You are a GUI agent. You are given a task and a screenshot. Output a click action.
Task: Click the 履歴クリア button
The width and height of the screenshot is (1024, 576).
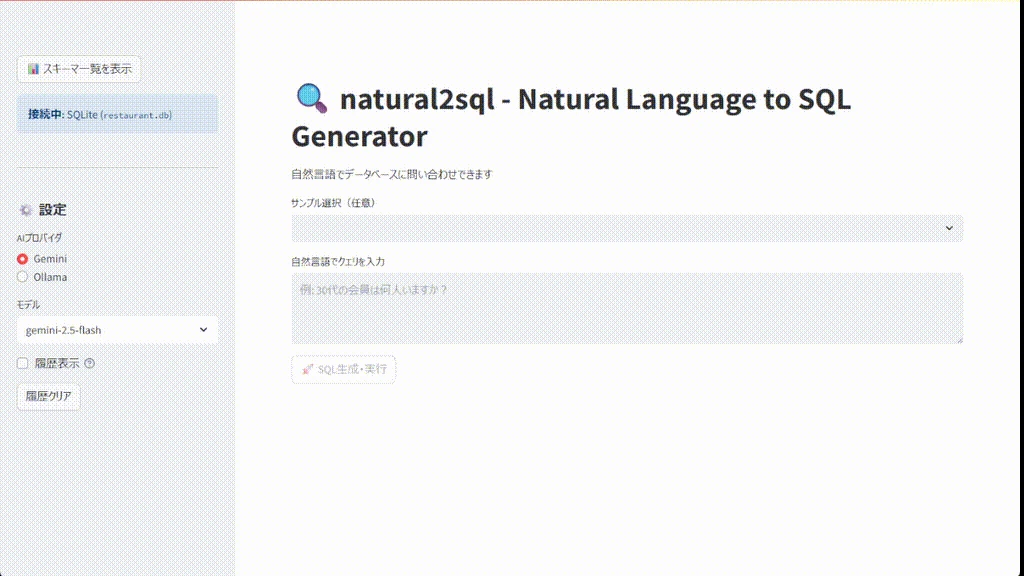point(49,396)
